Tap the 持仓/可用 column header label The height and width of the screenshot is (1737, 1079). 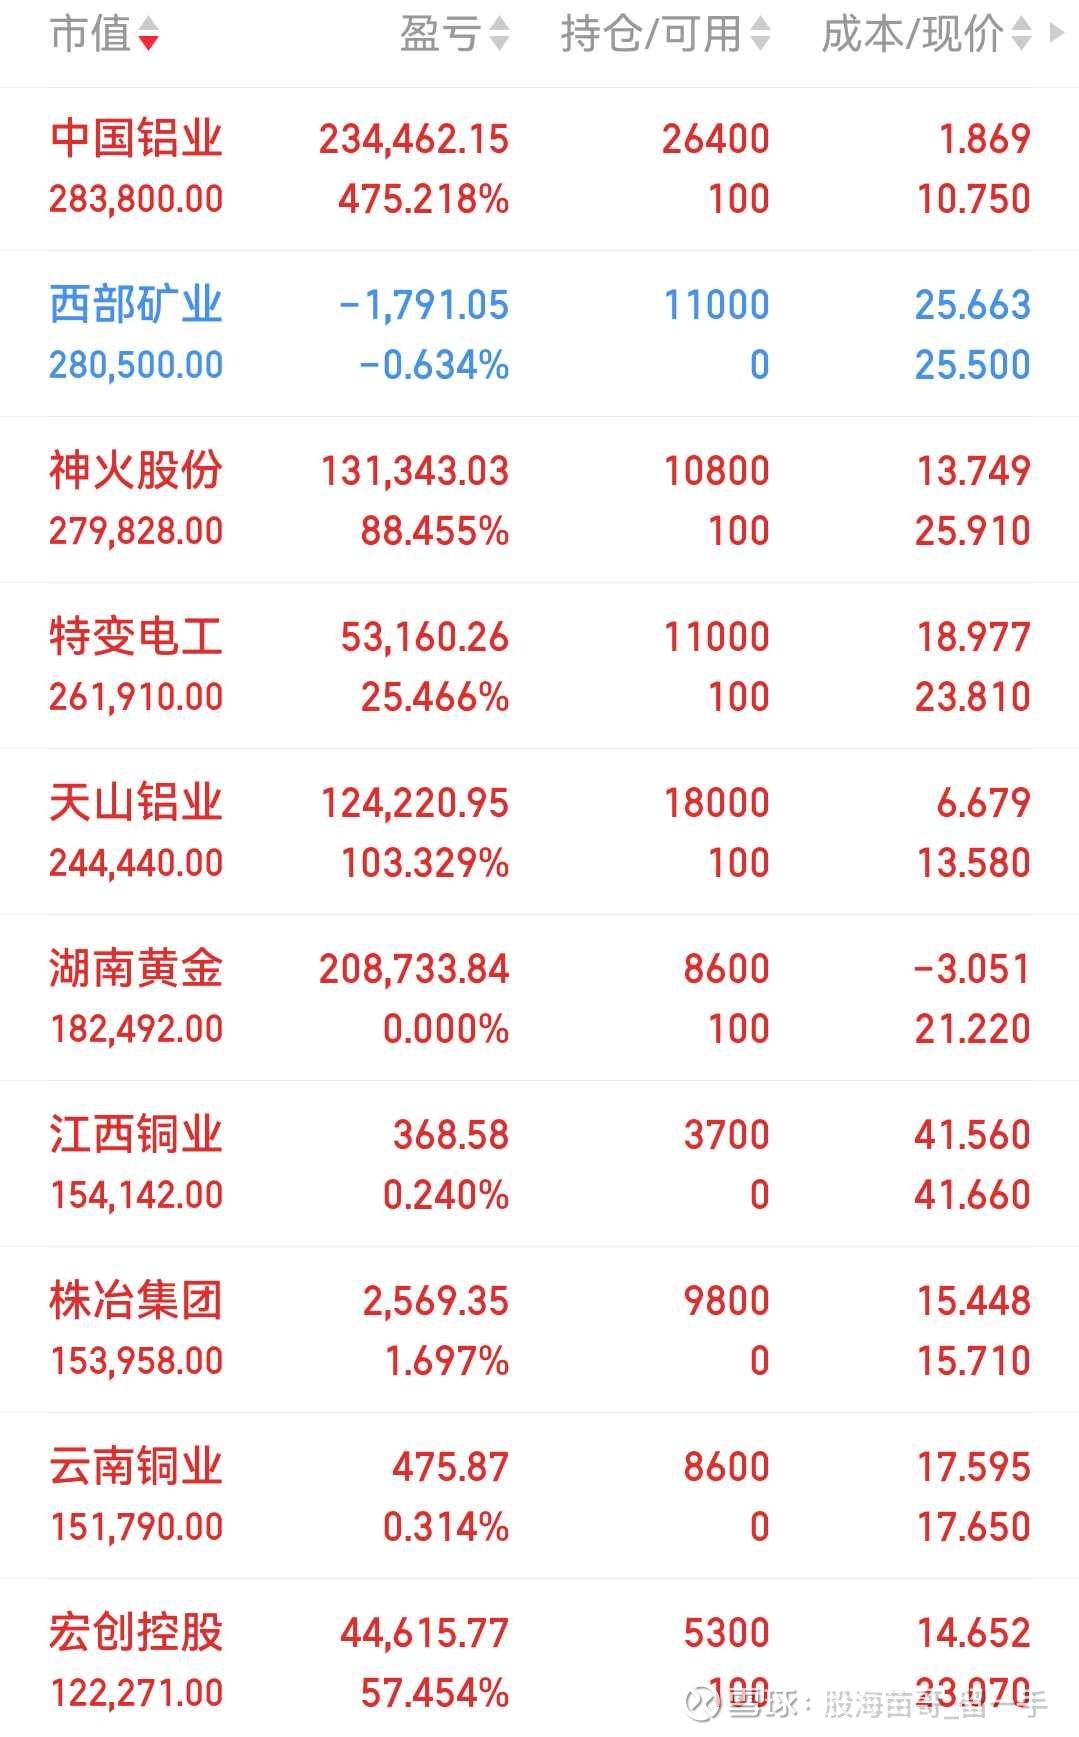pos(651,34)
